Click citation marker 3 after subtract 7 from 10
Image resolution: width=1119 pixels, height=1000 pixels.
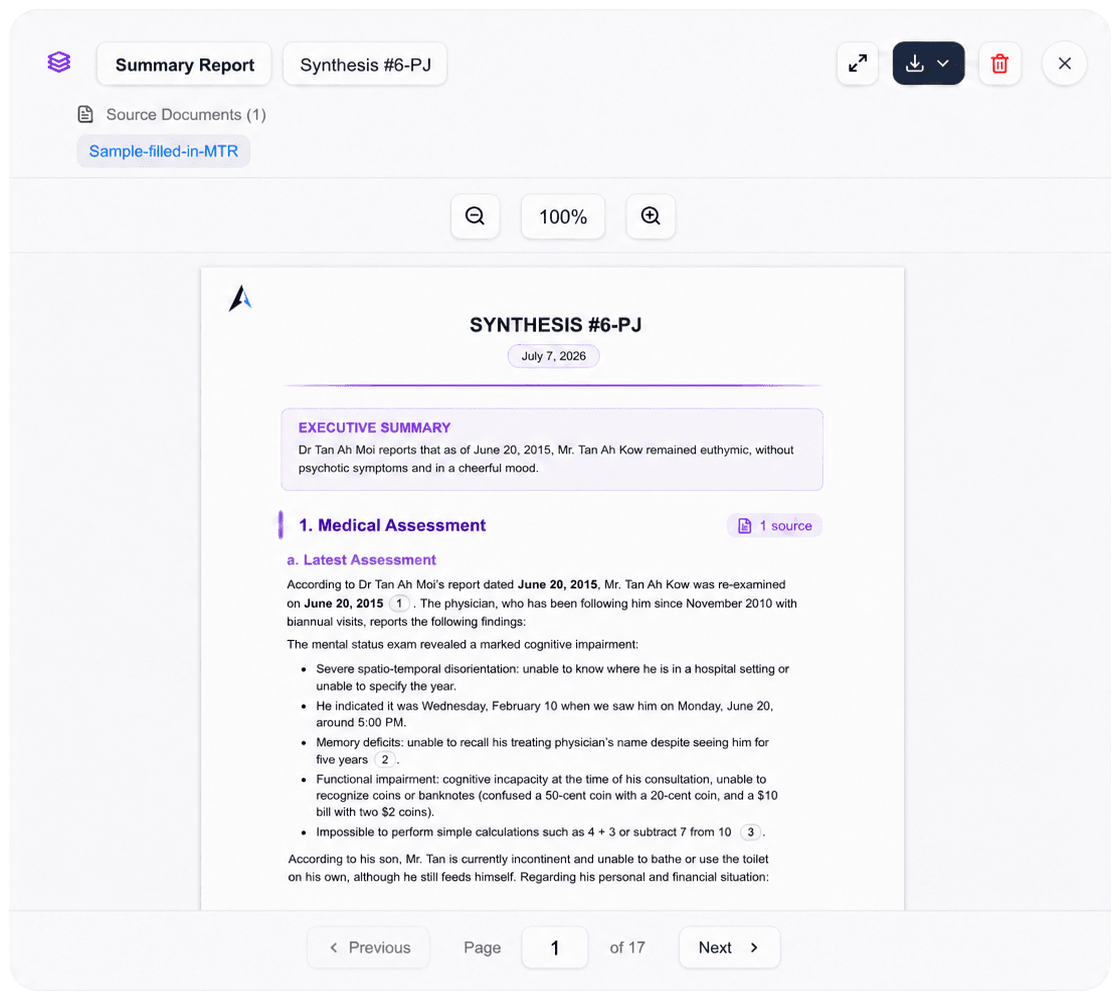coord(750,832)
